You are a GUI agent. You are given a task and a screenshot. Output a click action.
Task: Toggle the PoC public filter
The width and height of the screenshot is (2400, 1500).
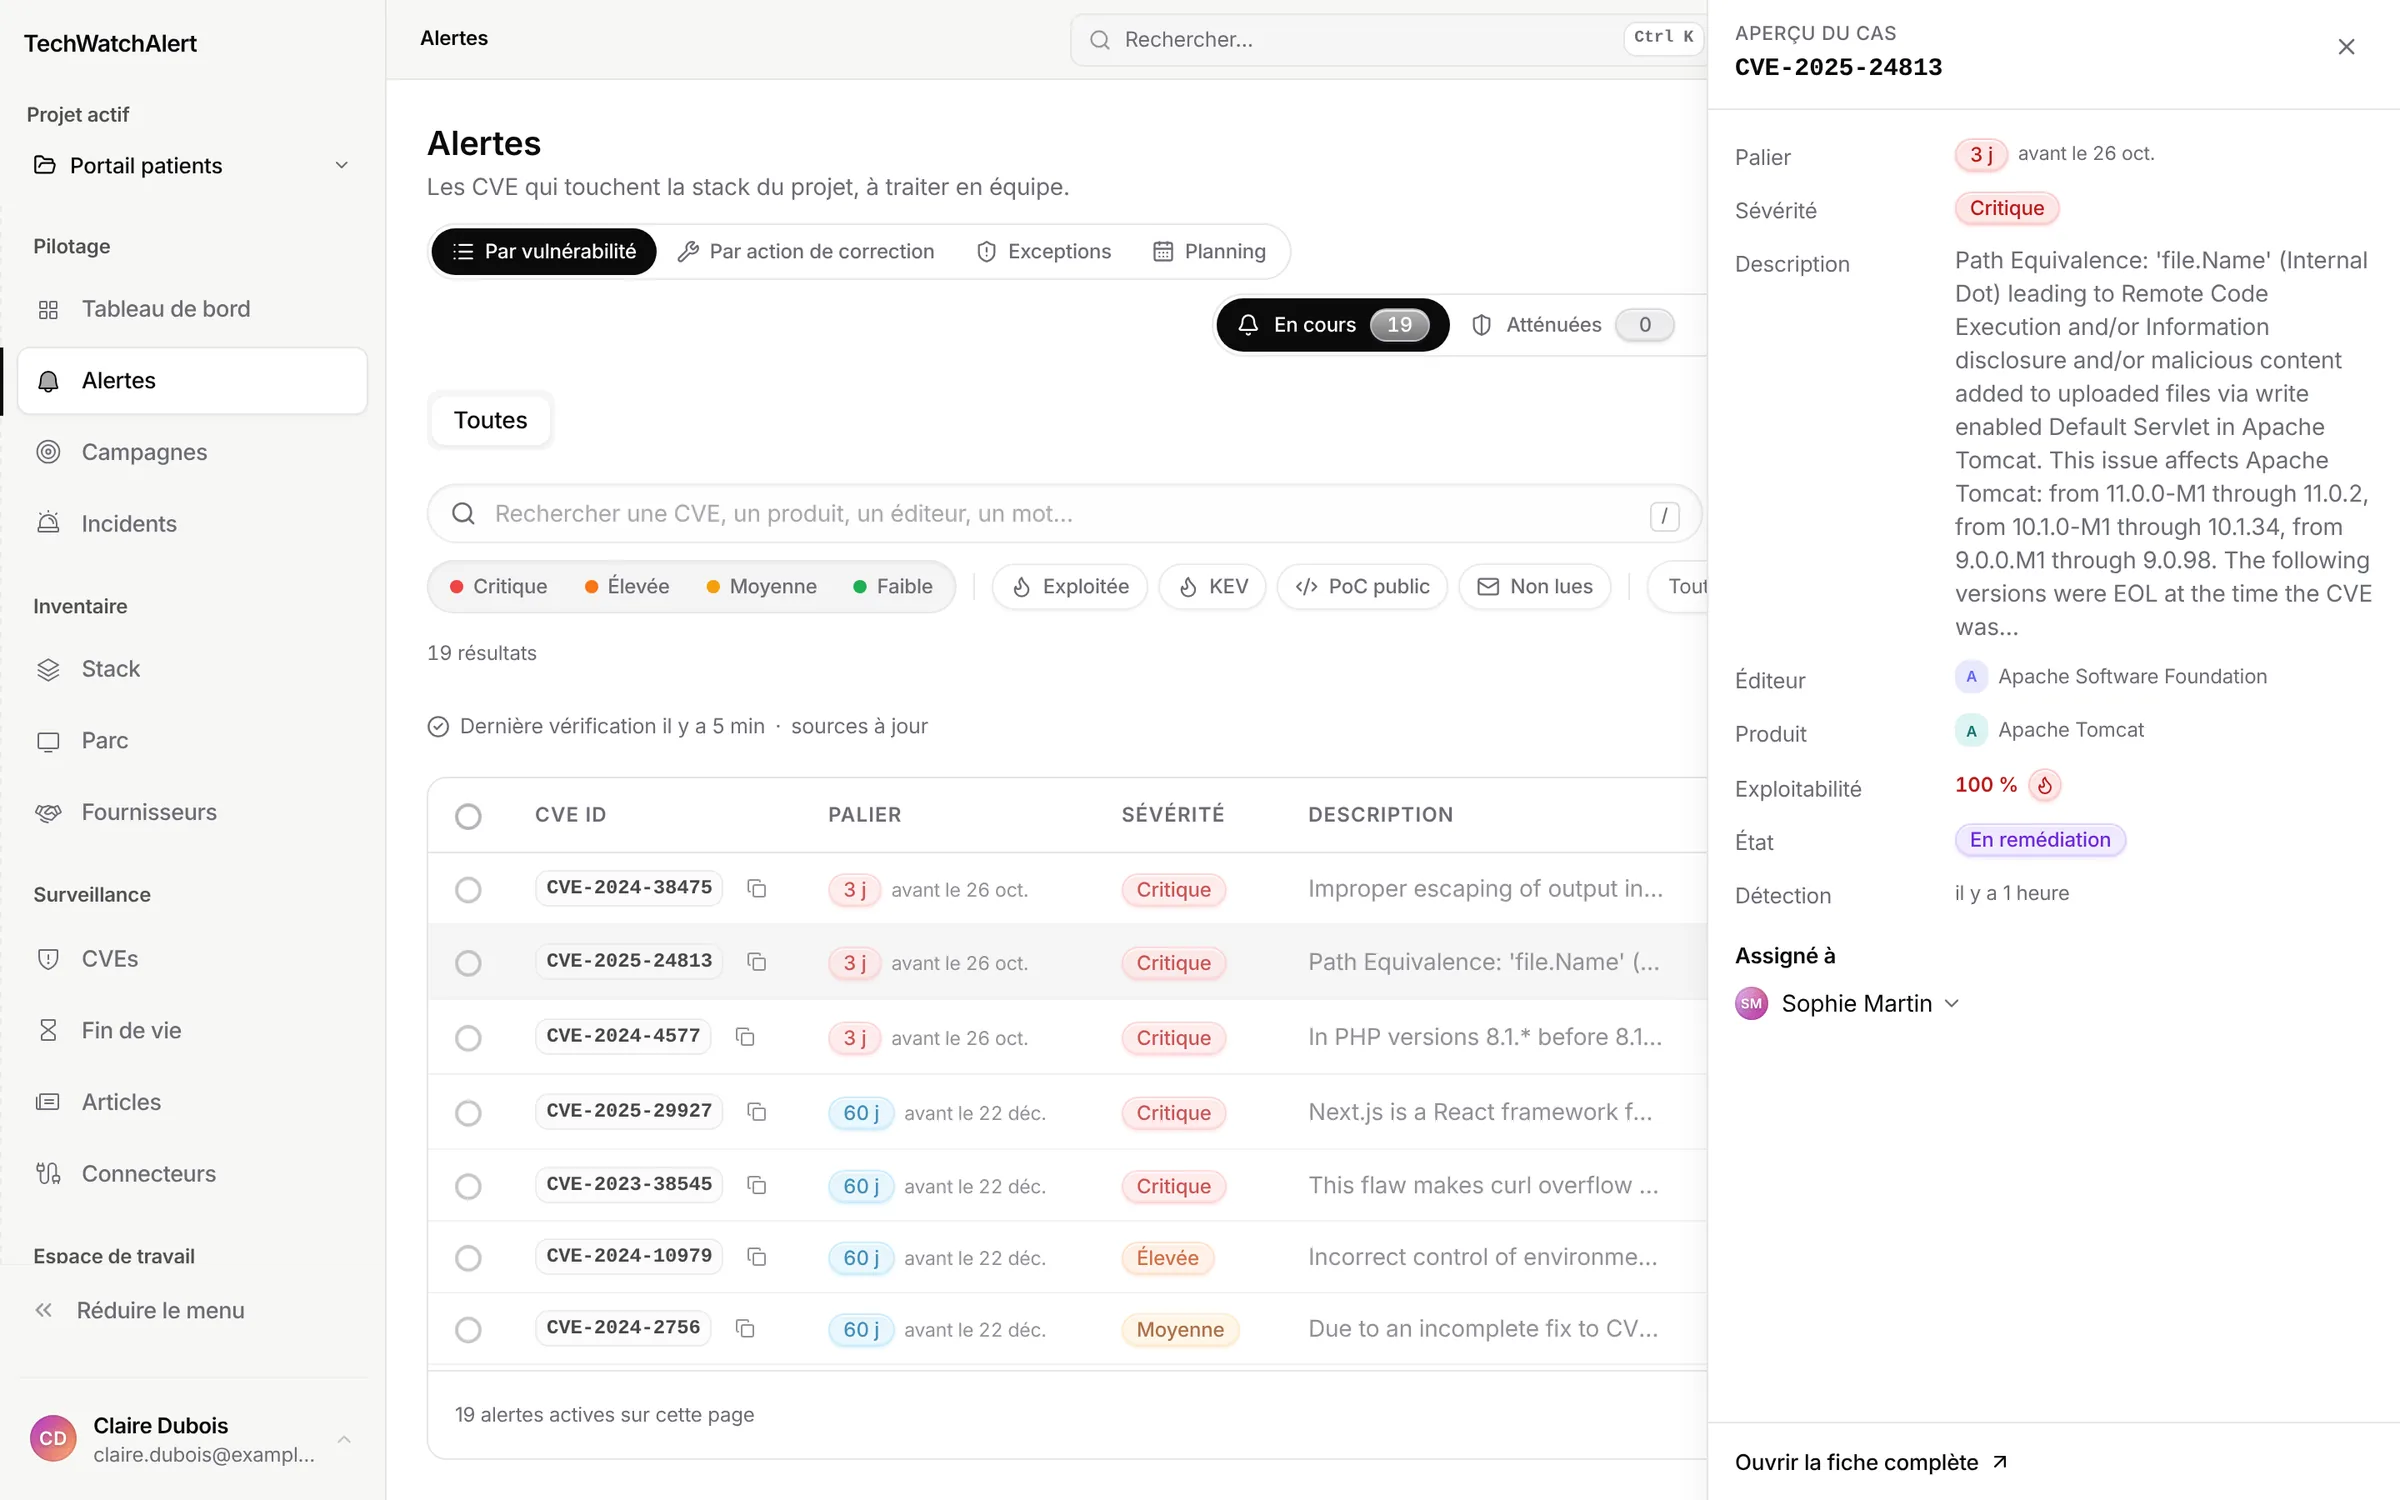tap(1362, 586)
